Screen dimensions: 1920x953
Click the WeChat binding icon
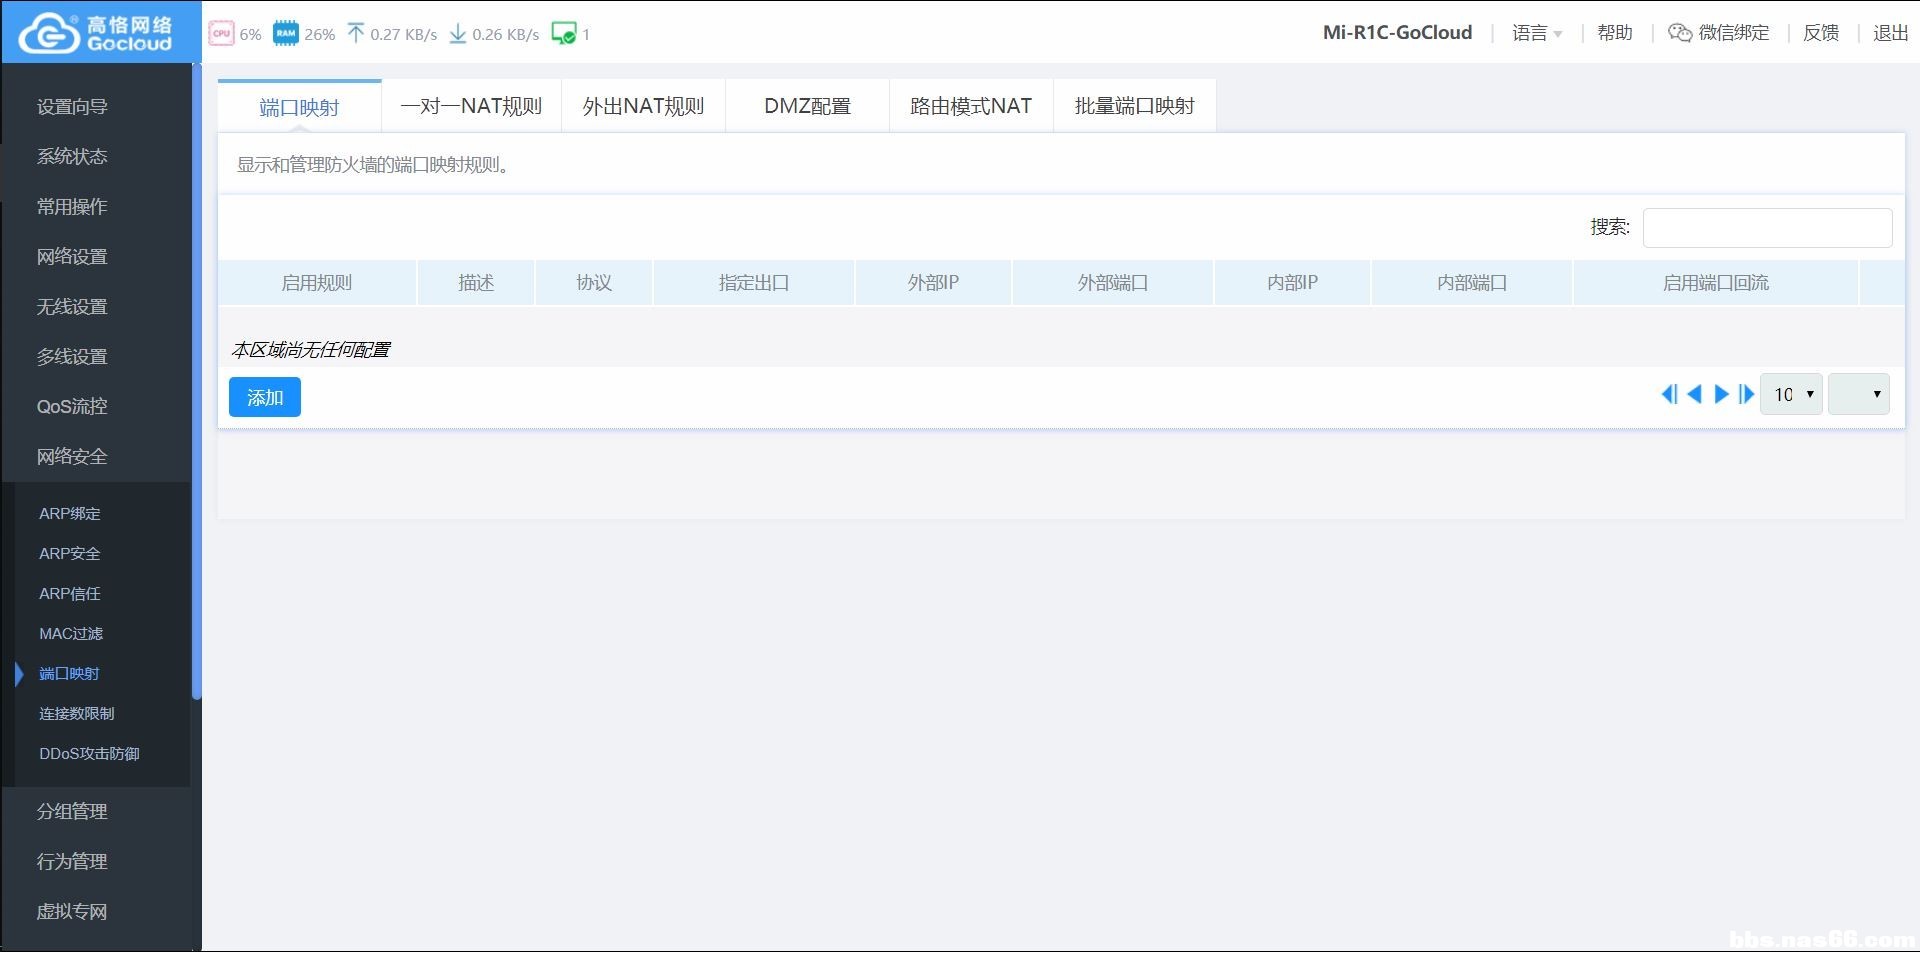pos(1680,33)
